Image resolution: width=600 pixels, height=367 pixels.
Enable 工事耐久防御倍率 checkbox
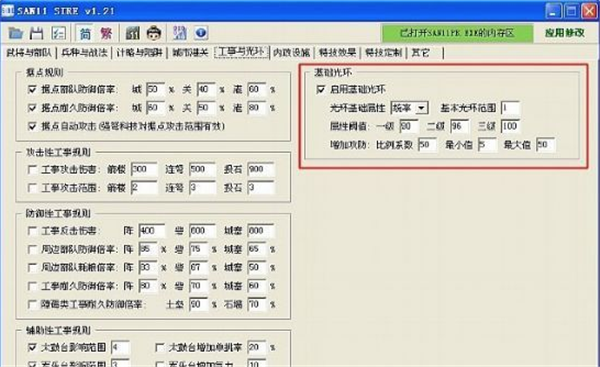[x=33, y=286]
